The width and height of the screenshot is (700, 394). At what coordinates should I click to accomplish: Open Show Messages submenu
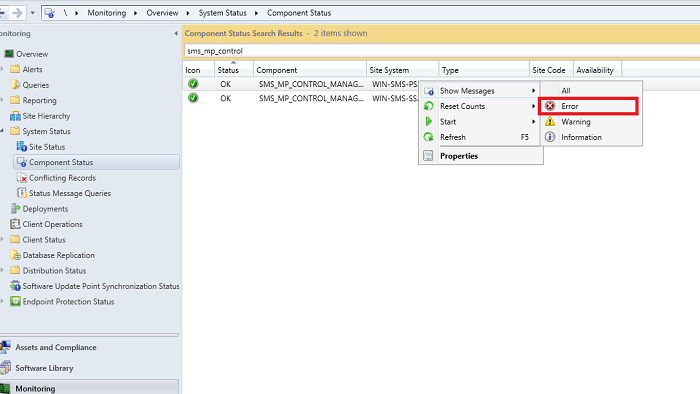pos(481,91)
